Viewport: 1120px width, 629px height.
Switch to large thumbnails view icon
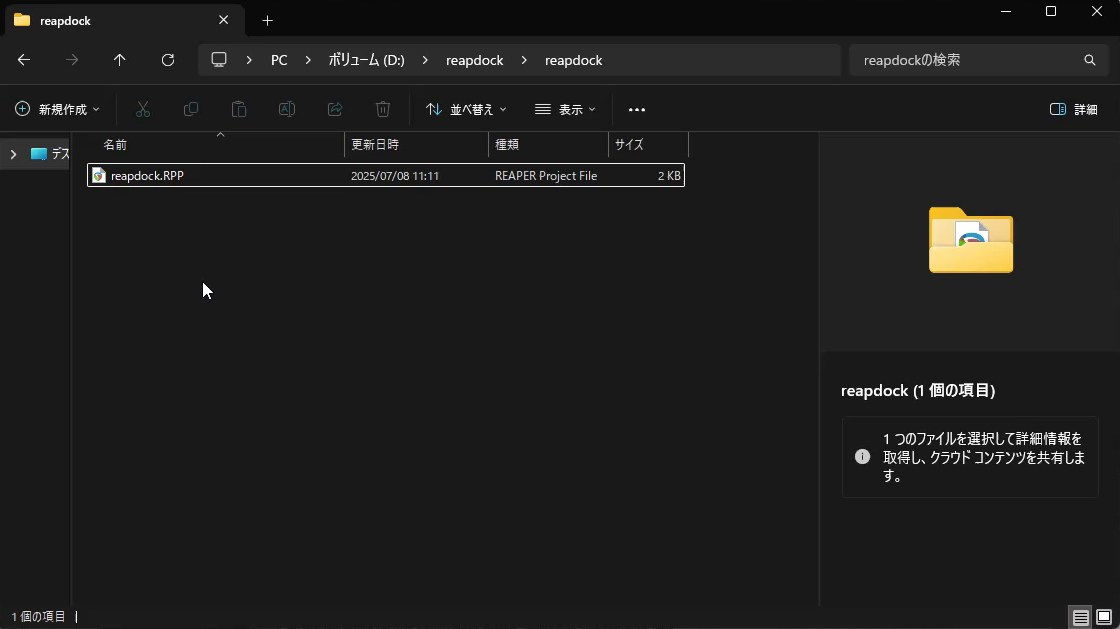[1104, 617]
